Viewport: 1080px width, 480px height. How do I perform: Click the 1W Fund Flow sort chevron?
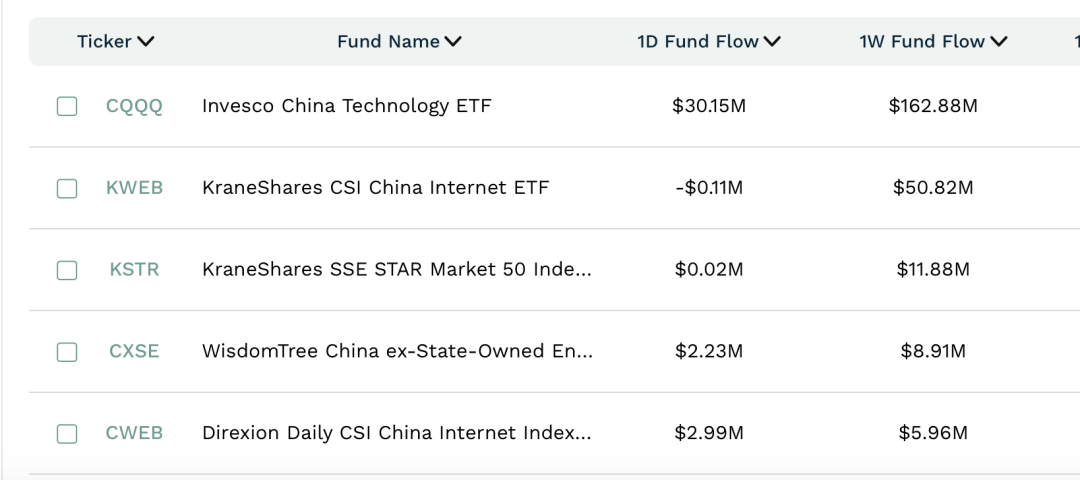tap(998, 42)
